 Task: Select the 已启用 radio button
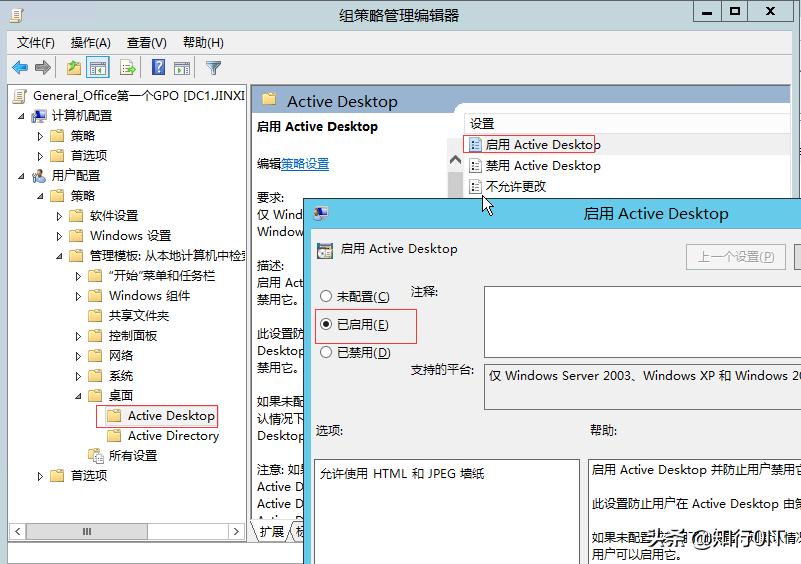[x=326, y=325]
